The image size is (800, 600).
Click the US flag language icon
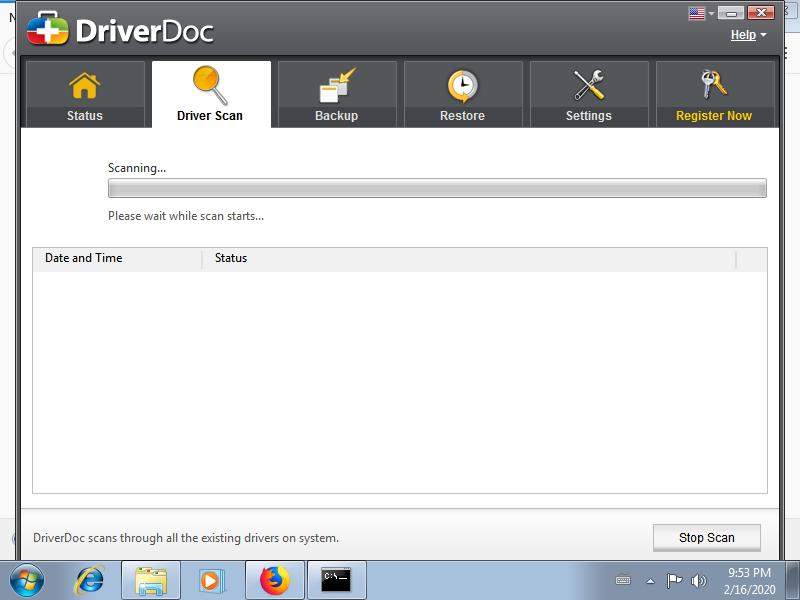pos(696,14)
